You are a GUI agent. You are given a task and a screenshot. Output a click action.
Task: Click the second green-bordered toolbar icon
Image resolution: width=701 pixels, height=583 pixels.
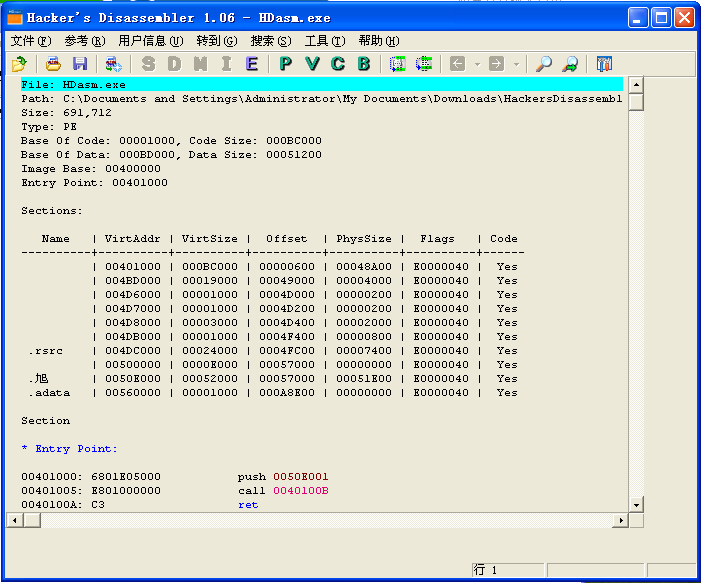click(423, 64)
